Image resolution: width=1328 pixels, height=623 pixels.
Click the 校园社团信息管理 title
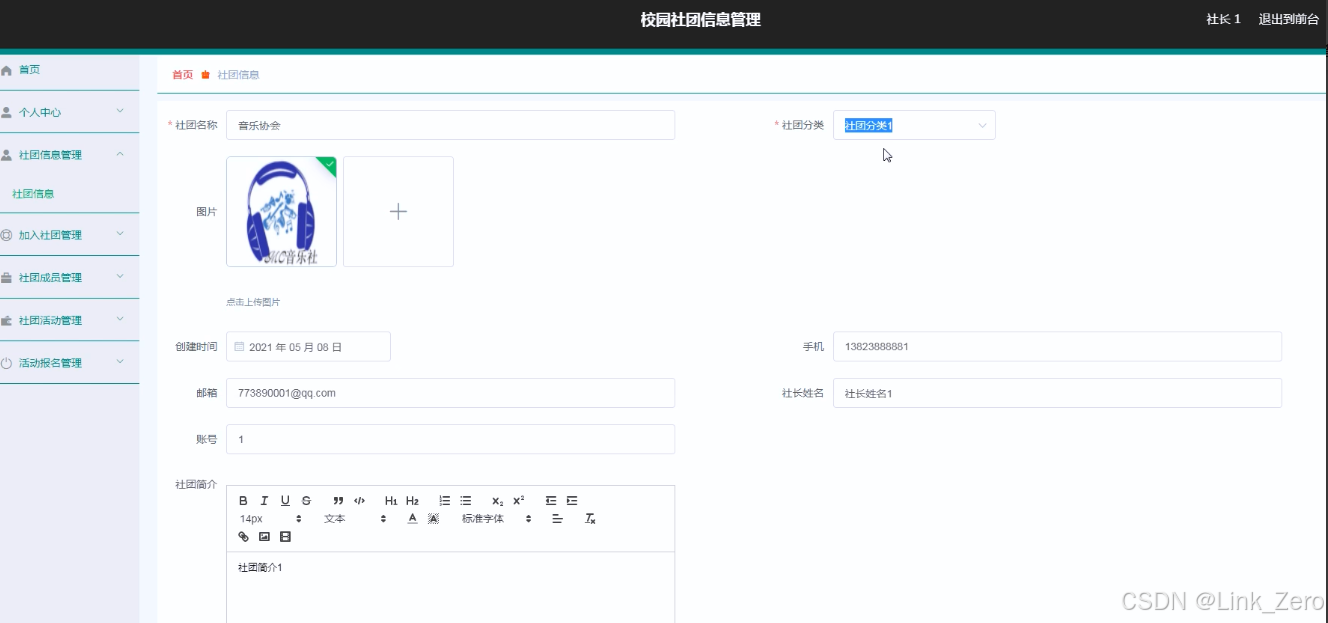[x=700, y=20]
